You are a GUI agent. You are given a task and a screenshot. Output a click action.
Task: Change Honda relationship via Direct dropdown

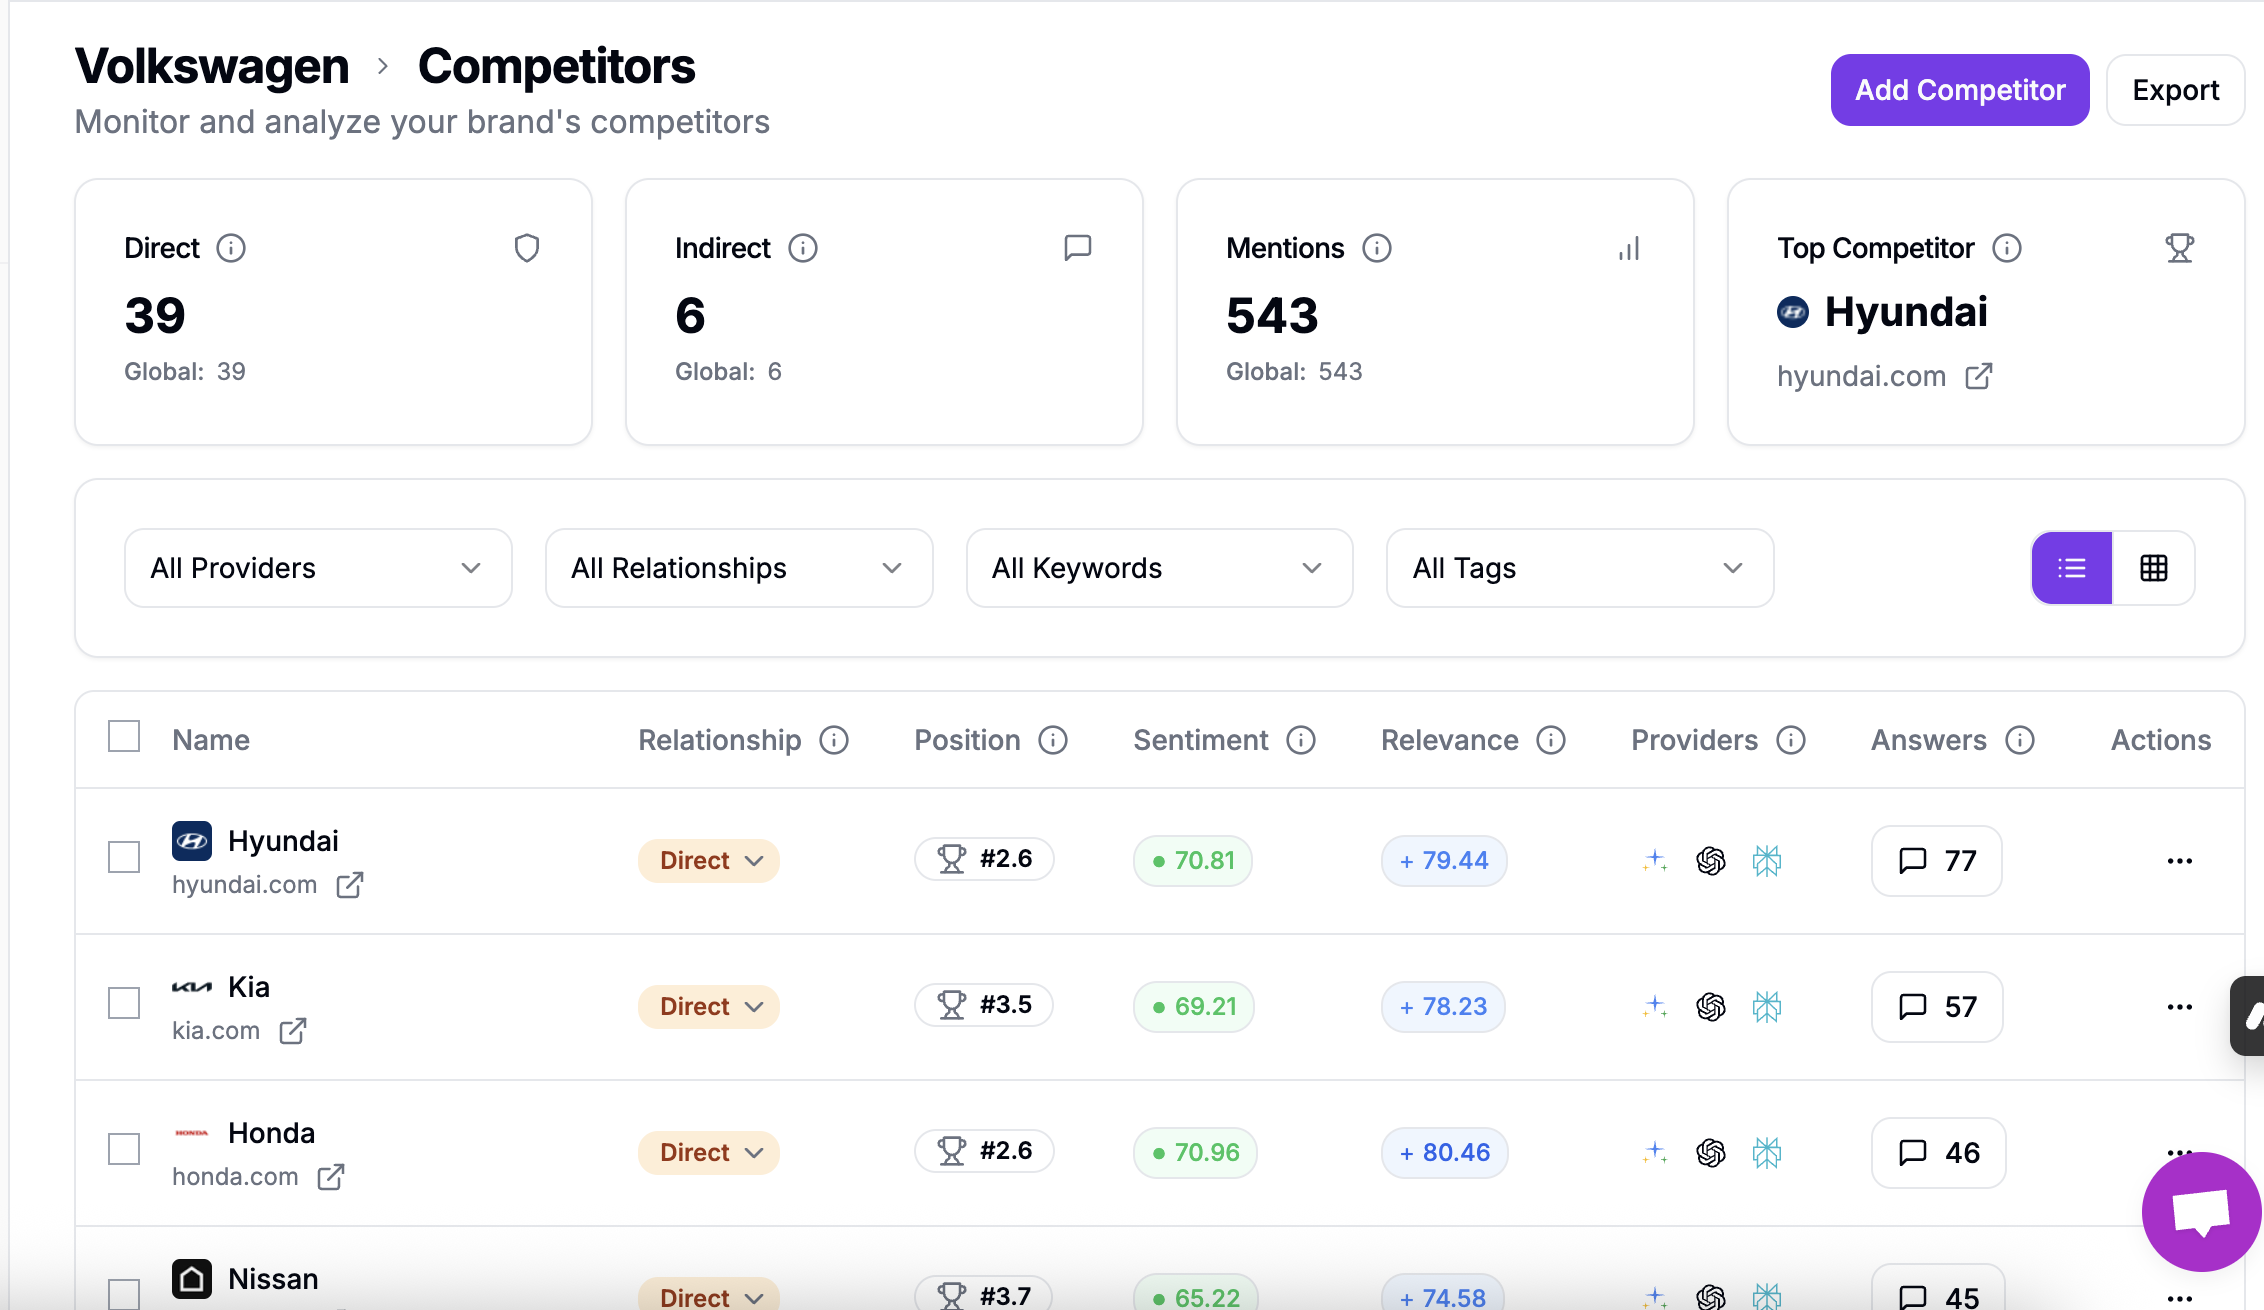click(709, 1153)
